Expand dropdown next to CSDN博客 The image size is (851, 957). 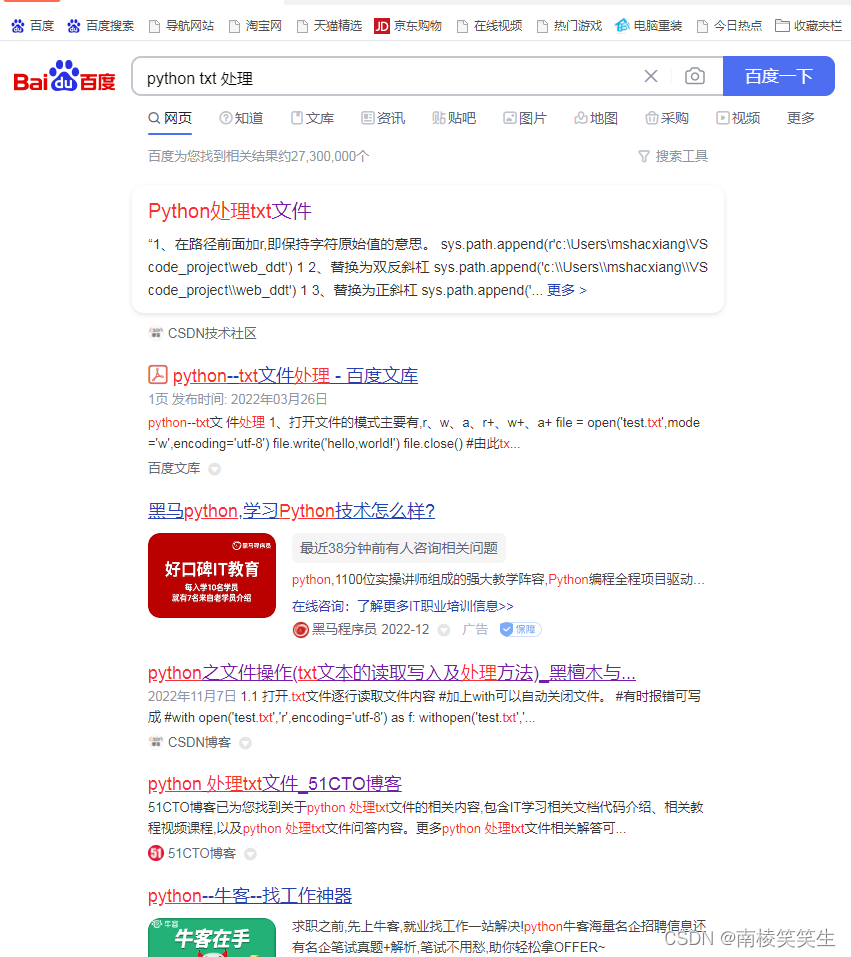pos(245,743)
